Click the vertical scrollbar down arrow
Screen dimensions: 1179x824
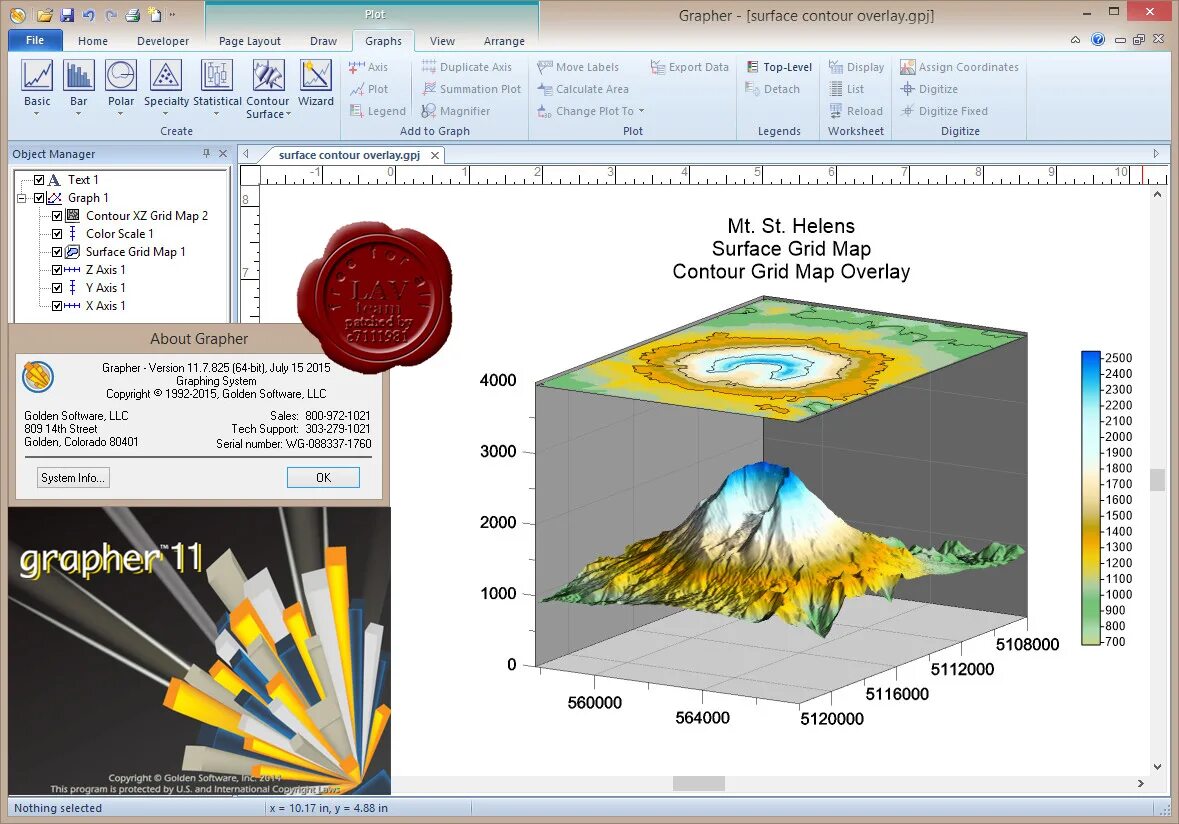(1158, 766)
